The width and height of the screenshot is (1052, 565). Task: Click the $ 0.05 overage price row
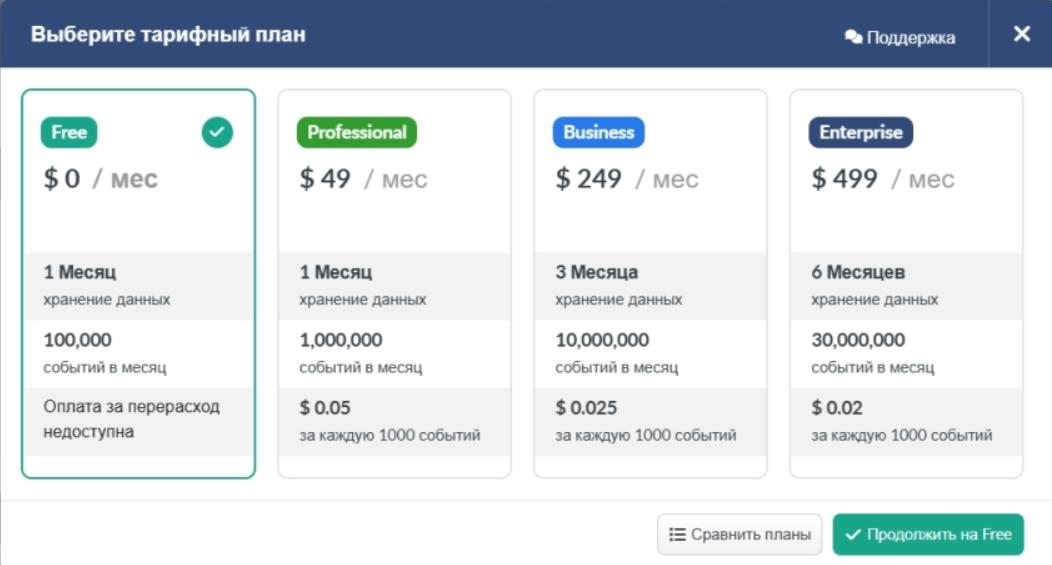394,421
